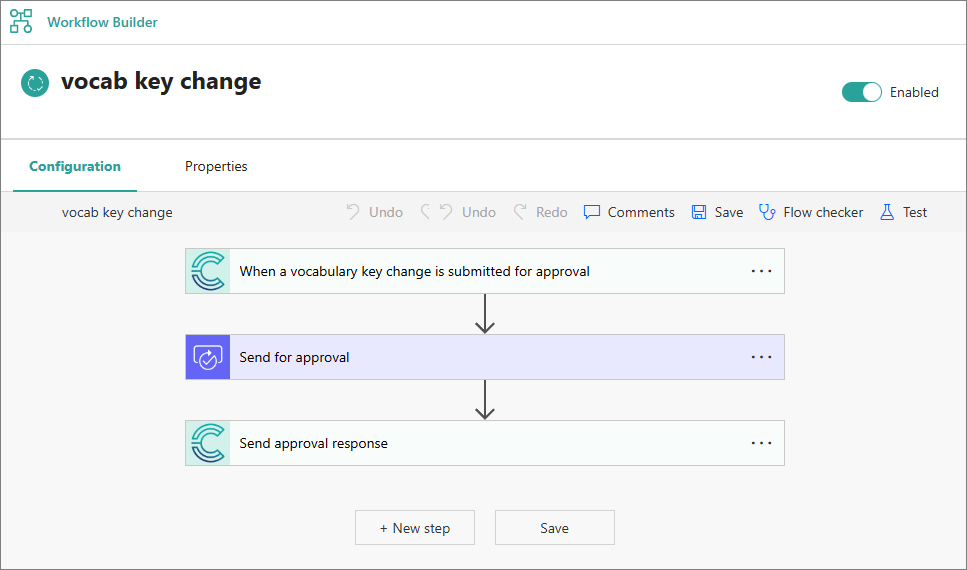
Task: Open the ellipsis menu on 'Send for approval'
Action: pos(761,357)
